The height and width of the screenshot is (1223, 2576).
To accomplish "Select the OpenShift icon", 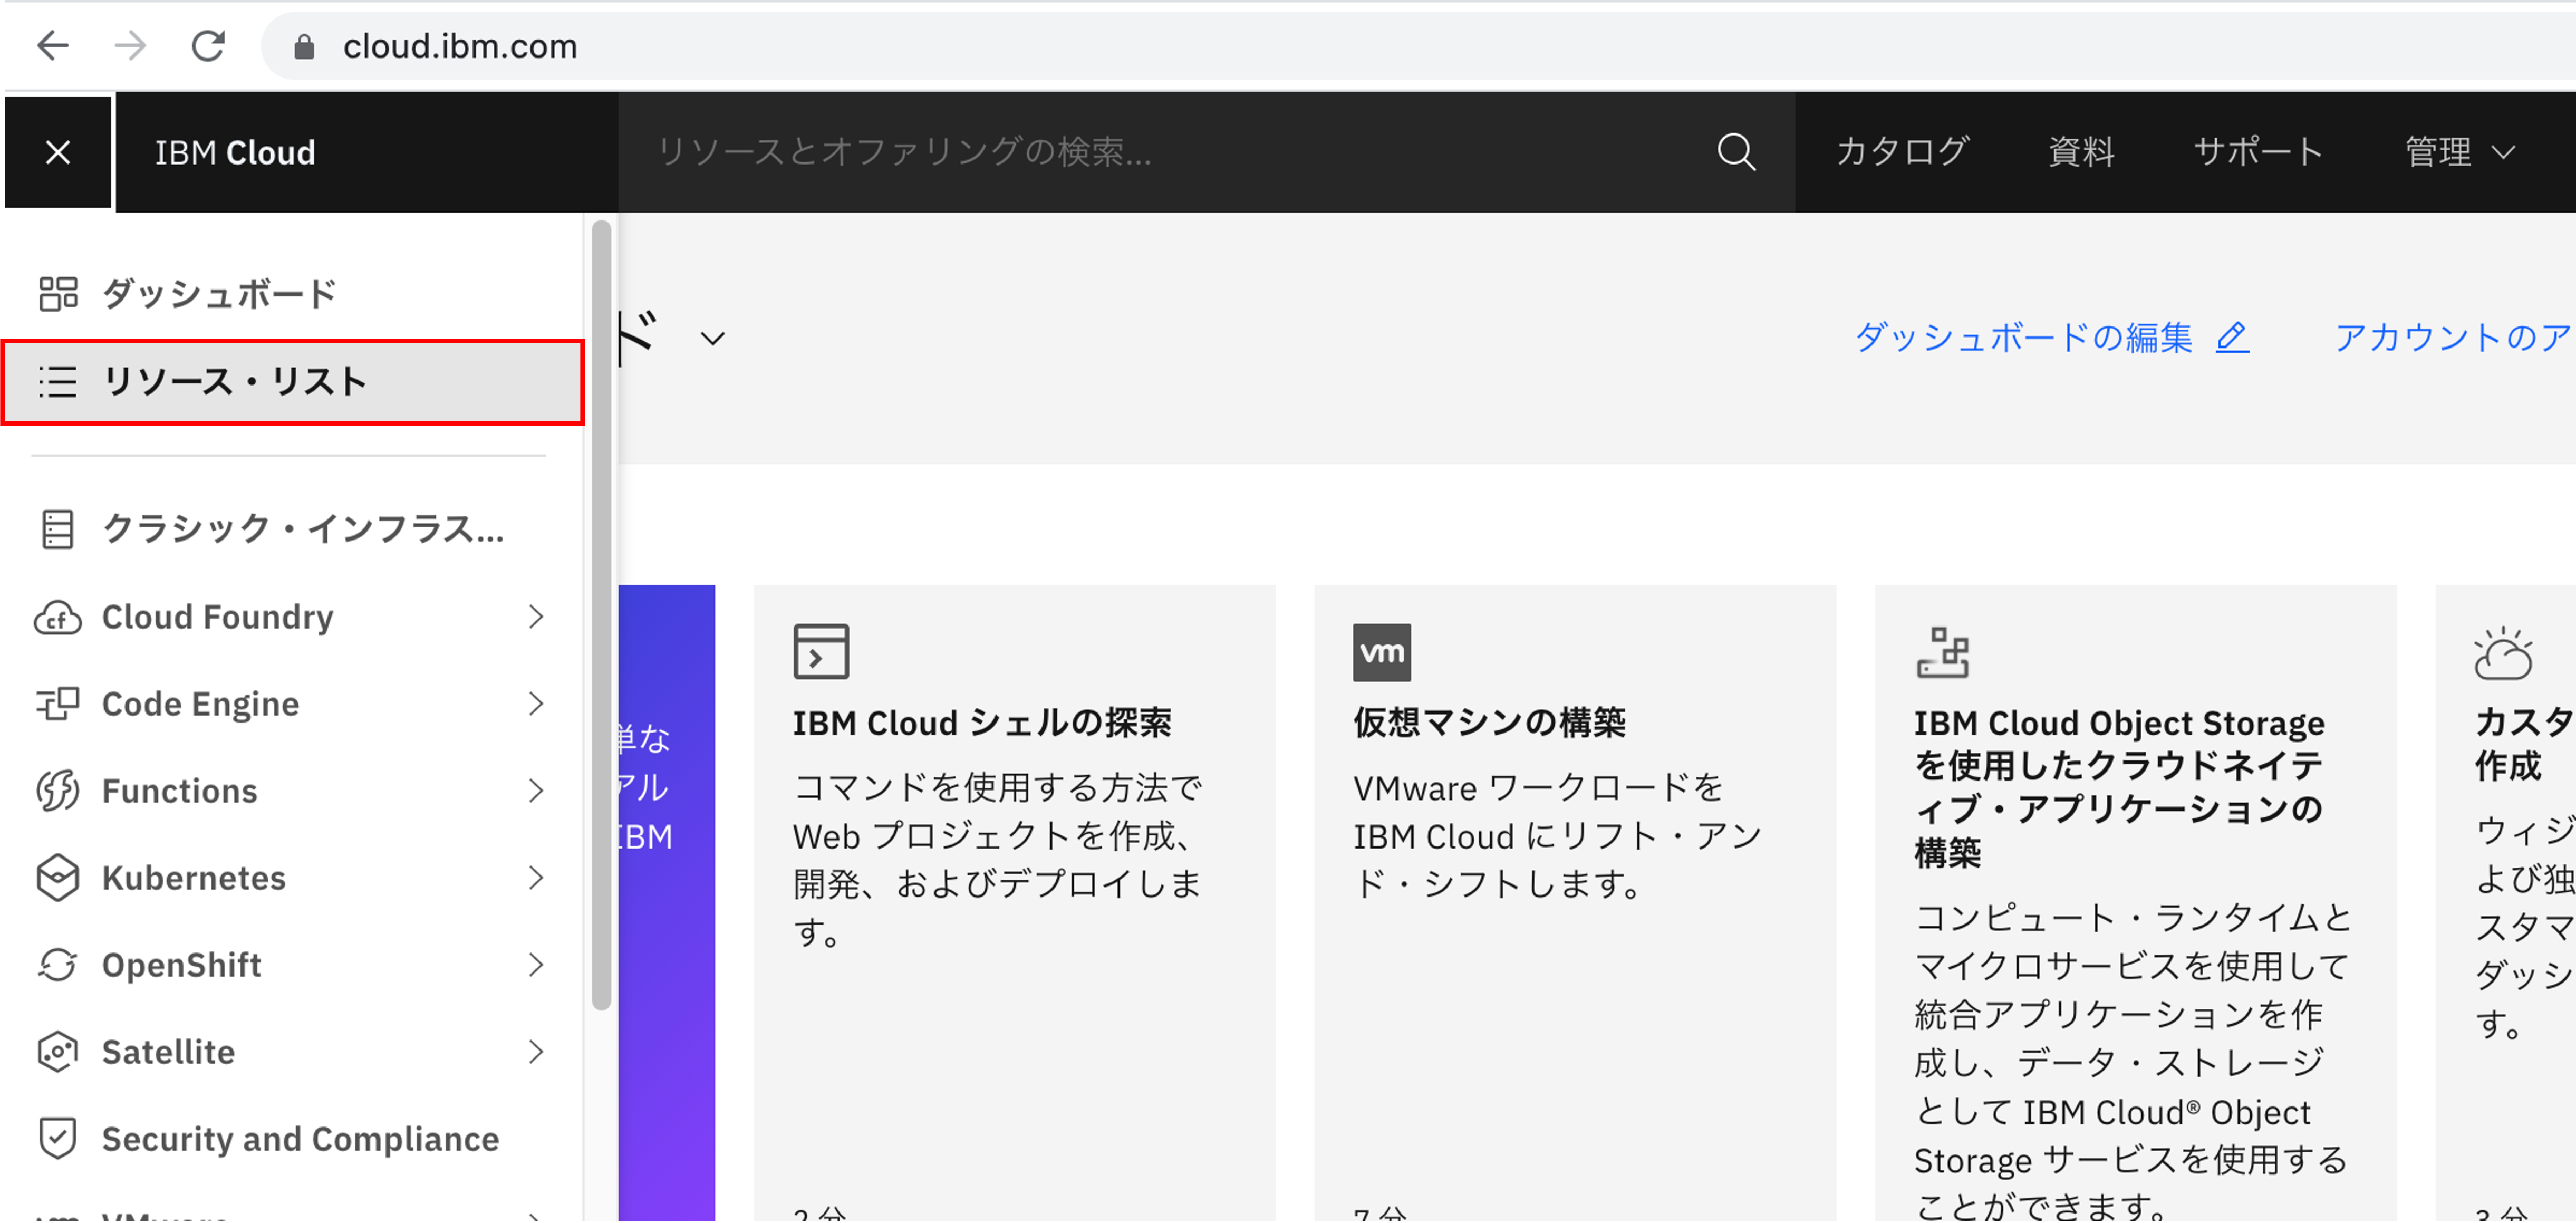I will (58, 964).
